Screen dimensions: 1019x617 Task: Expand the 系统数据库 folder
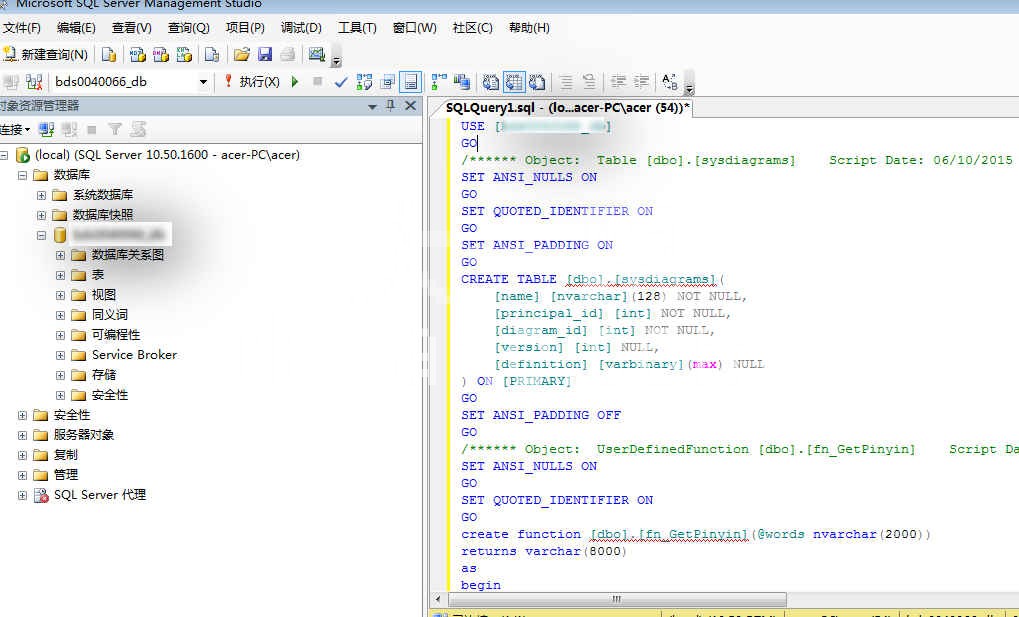(x=42, y=196)
